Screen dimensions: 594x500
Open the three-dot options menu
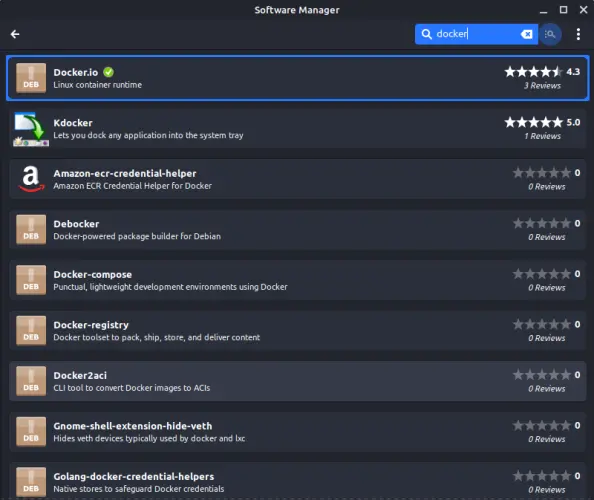(578, 34)
